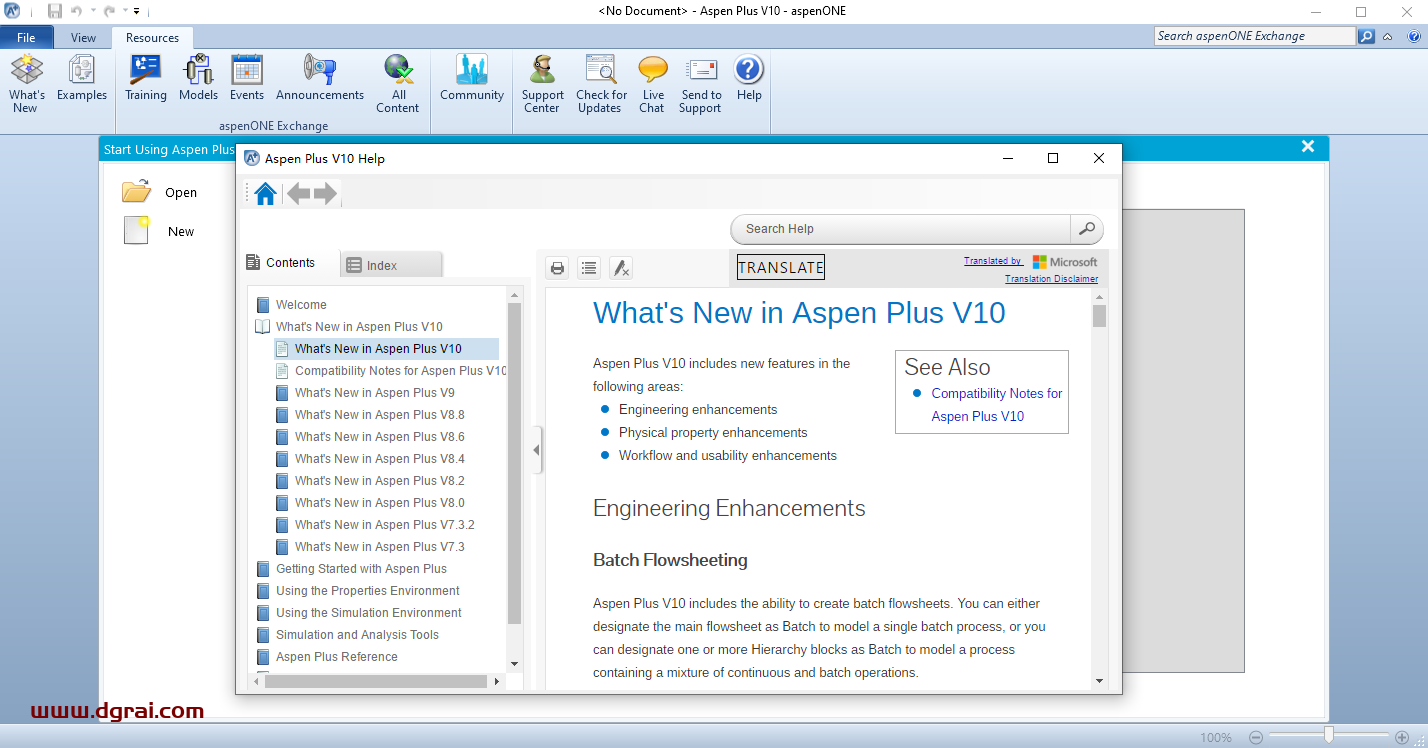This screenshot has width=1428, height=748.
Task: Select Compatibility Notes tree item in contents
Action: (401, 371)
